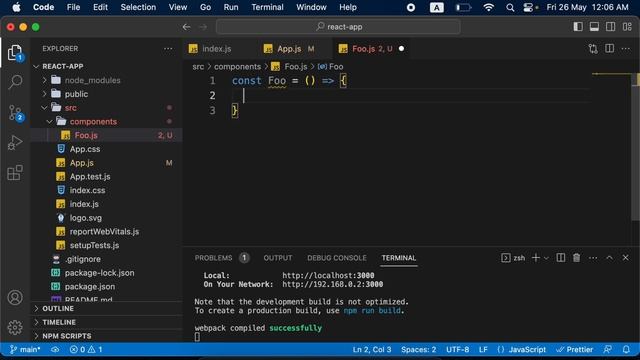Expand the public folder

pyautogui.click(x=106, y=94)
